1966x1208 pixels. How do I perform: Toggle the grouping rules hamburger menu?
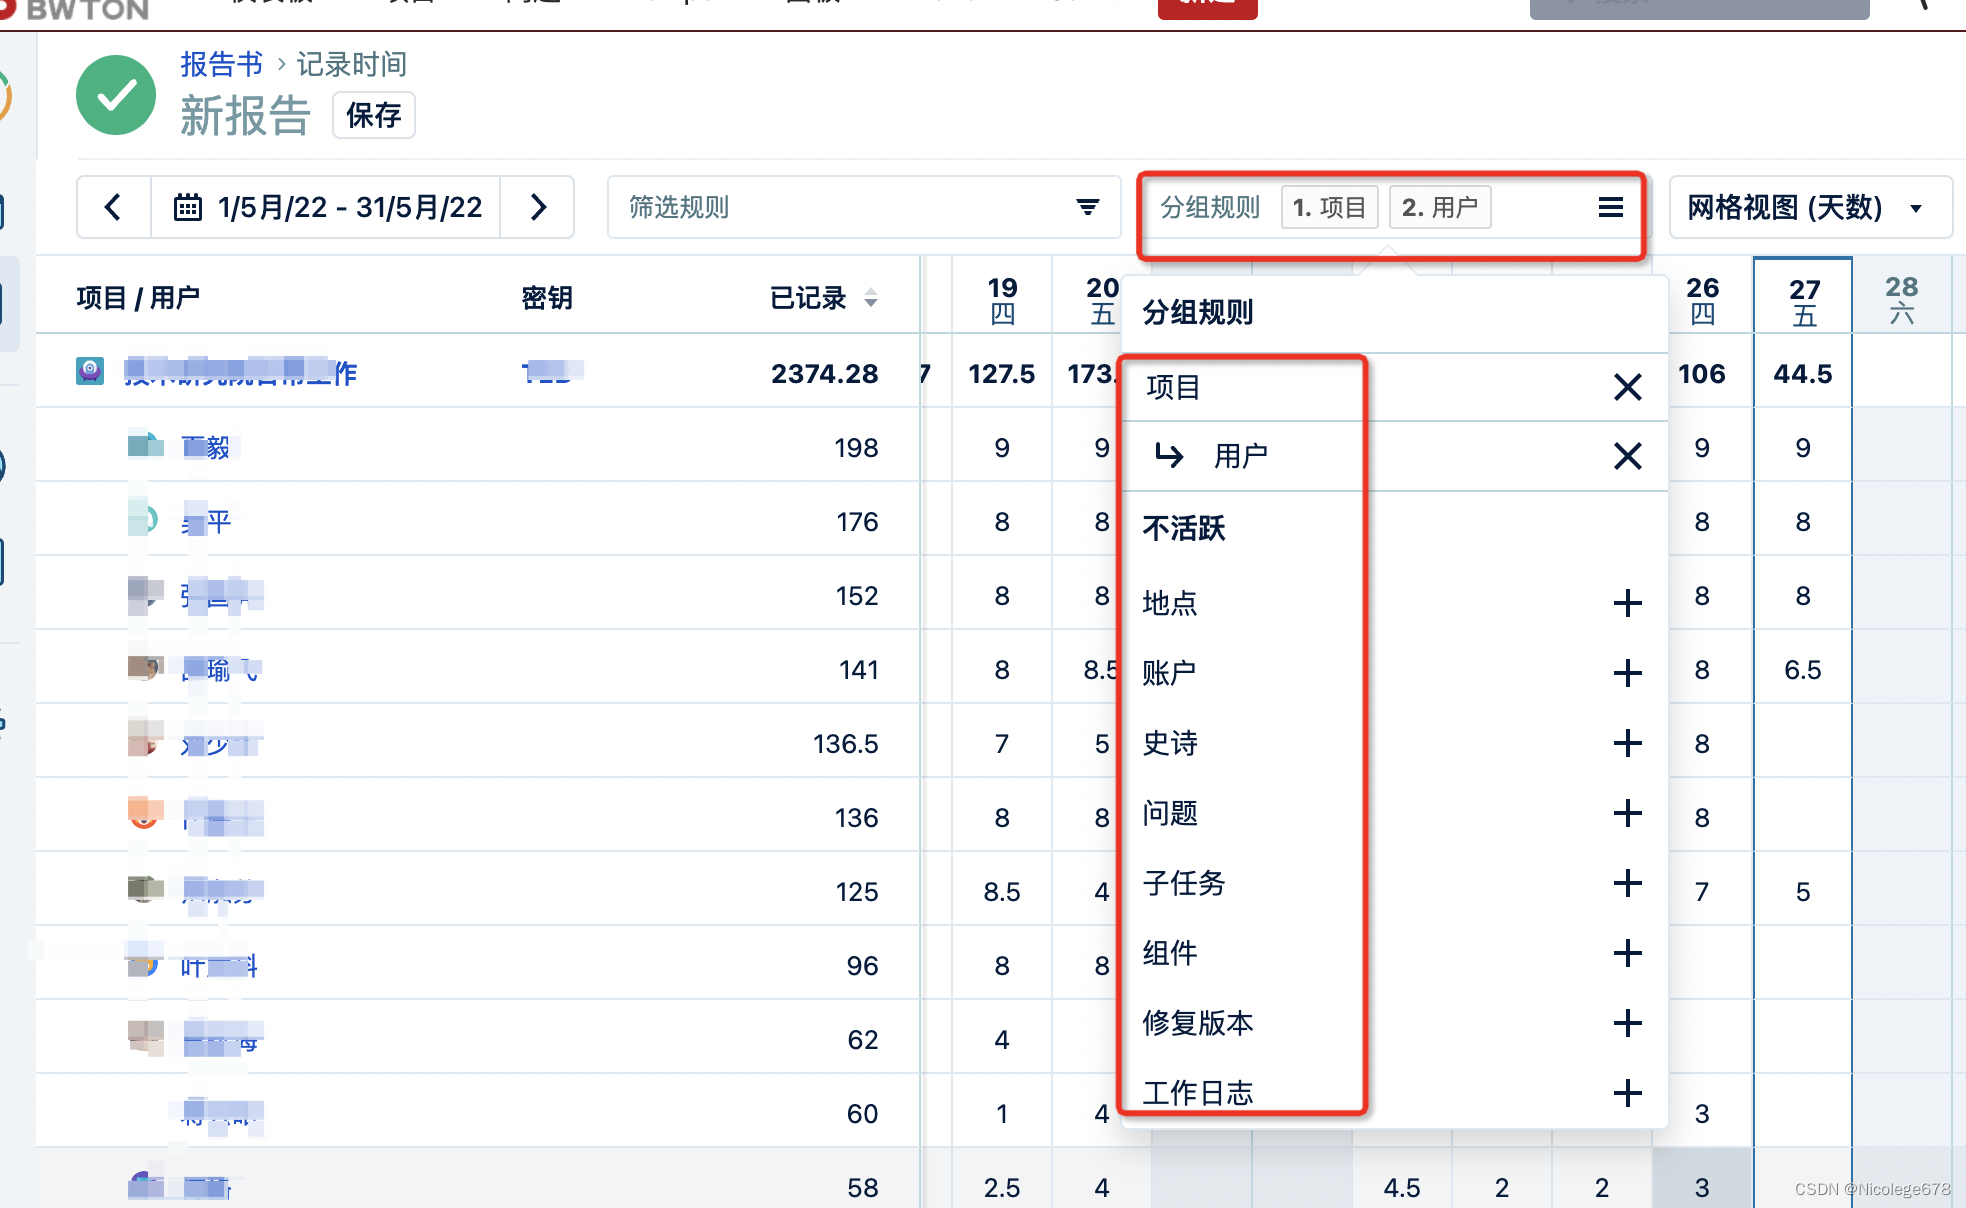point(1610,207)
